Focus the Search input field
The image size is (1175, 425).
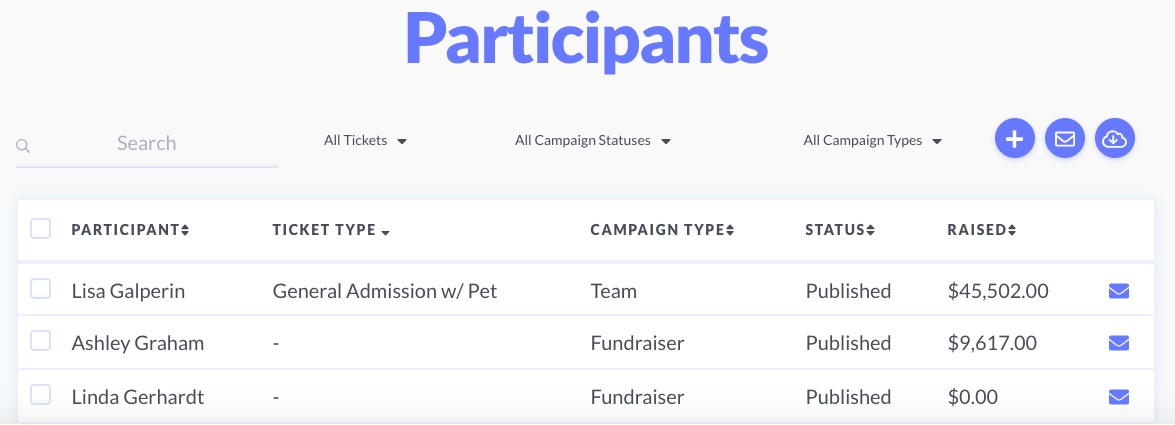coord(147,143)
